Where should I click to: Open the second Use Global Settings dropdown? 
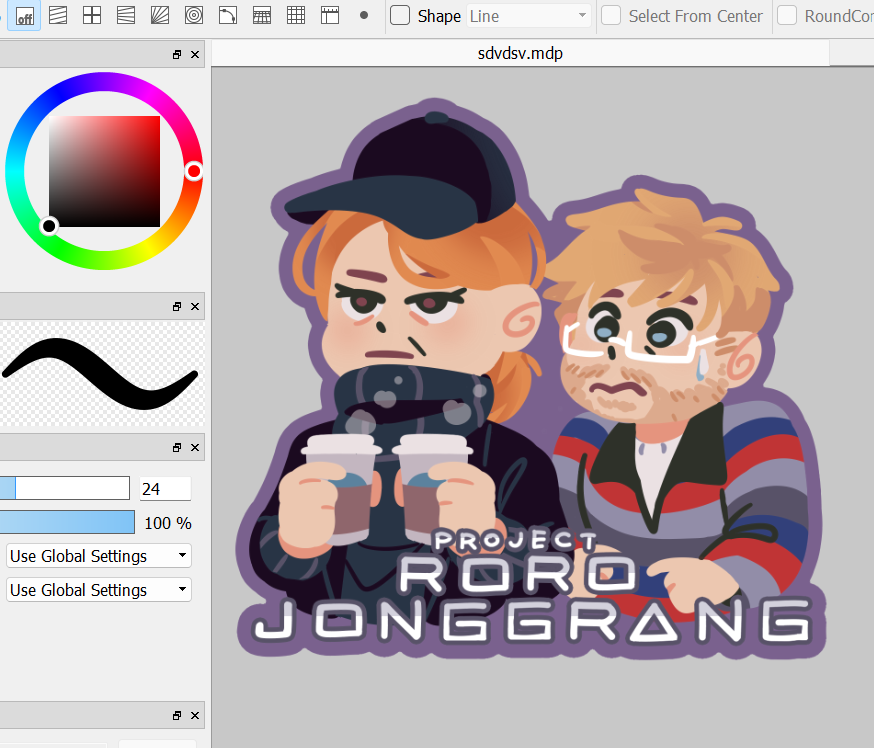(99, 590)
